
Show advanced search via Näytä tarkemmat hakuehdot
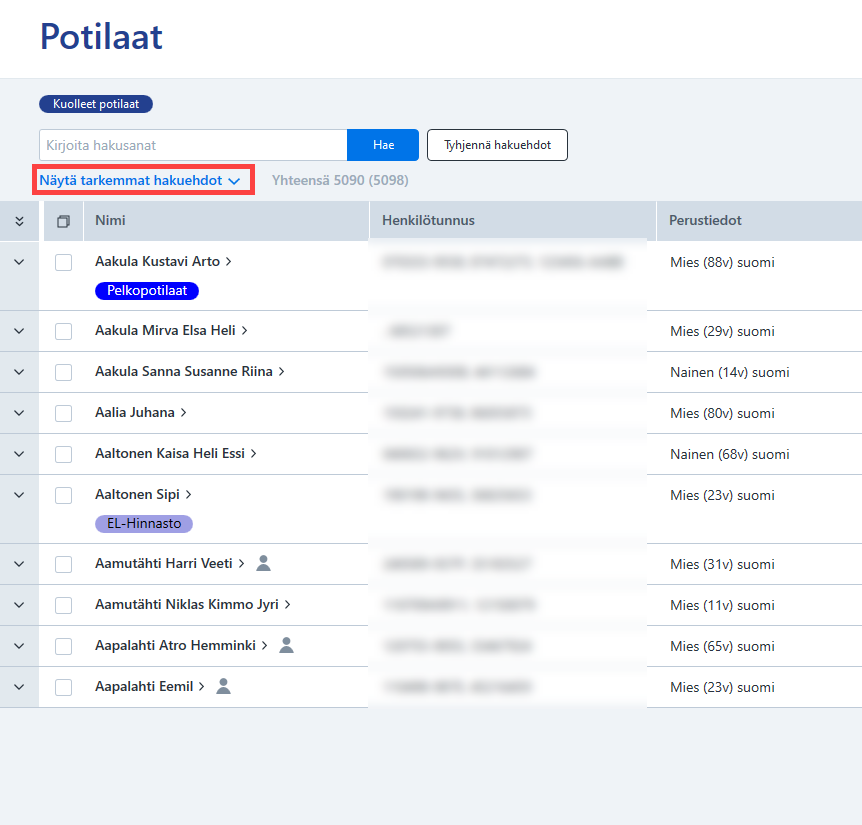point(140,180)
